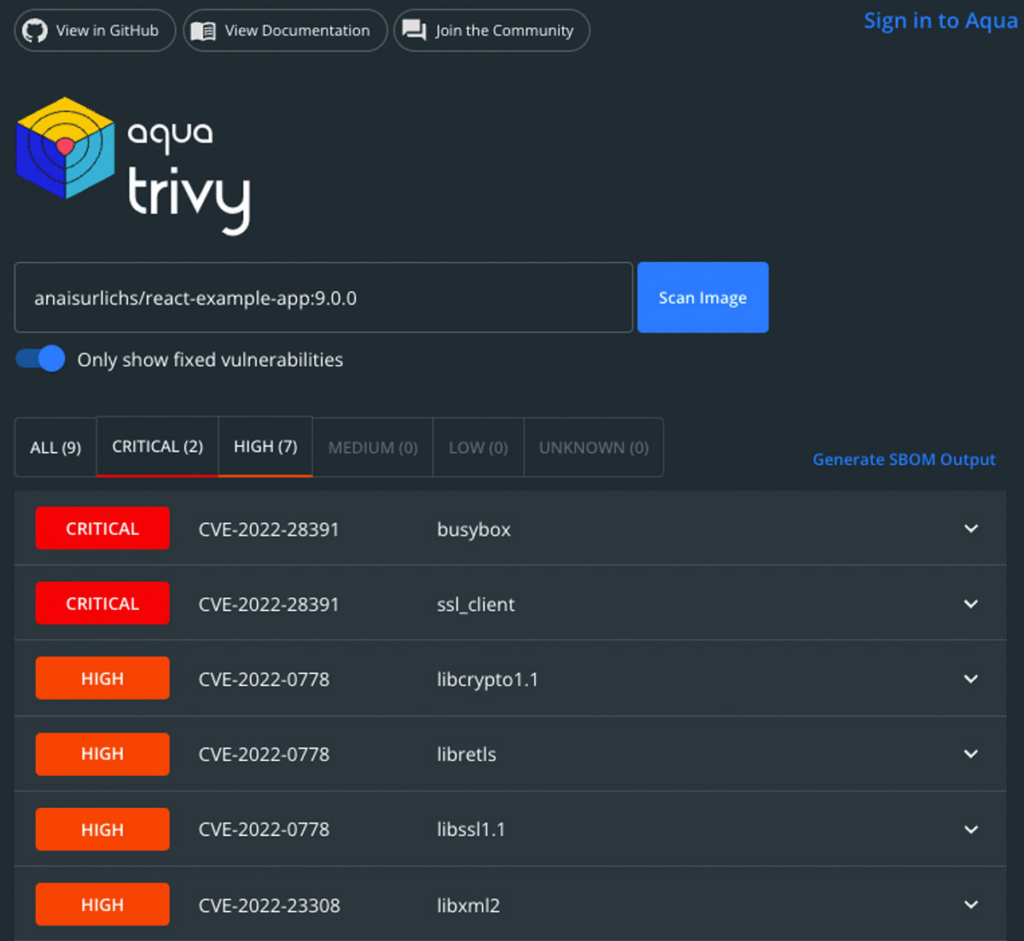
Task: Click the CRITICAL badge on the ssl_client row
Action: pyautogui.click(x=102, y=603)
